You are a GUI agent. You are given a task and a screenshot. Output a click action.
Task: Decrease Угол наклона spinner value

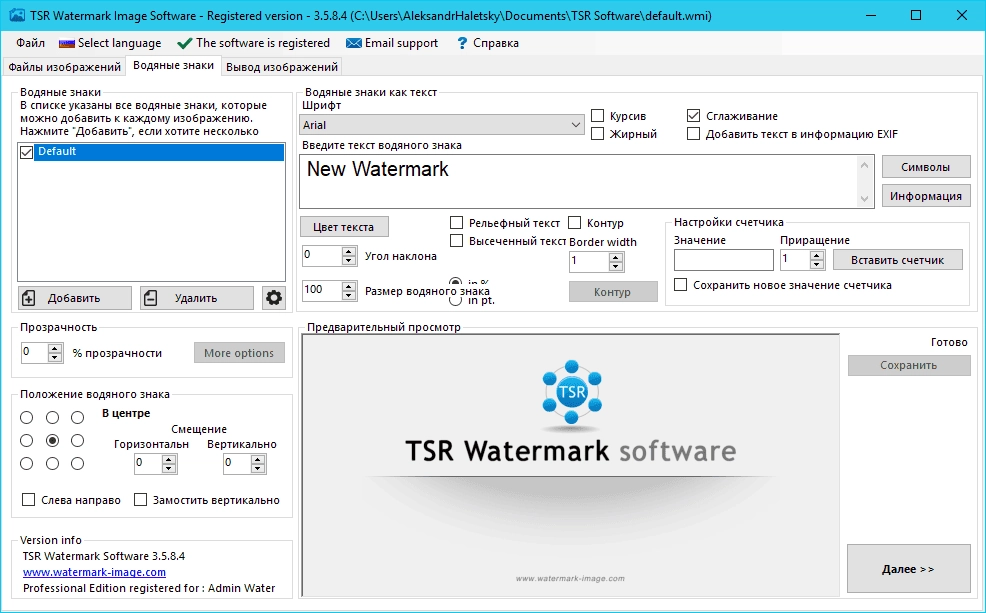coord(349,260)
